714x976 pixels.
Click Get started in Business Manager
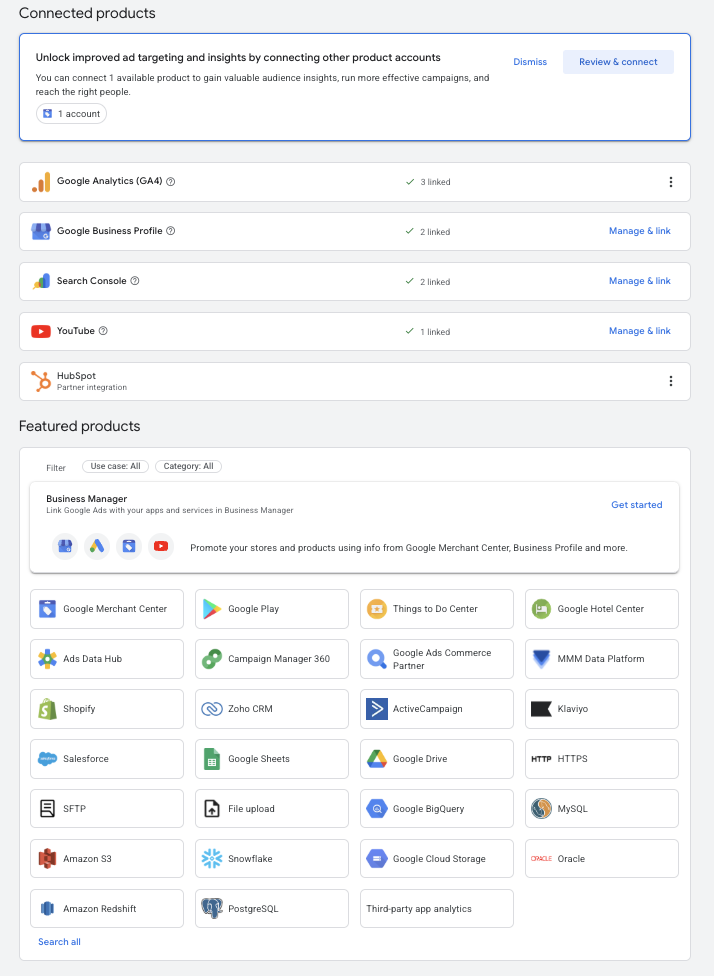pos(636,505)
